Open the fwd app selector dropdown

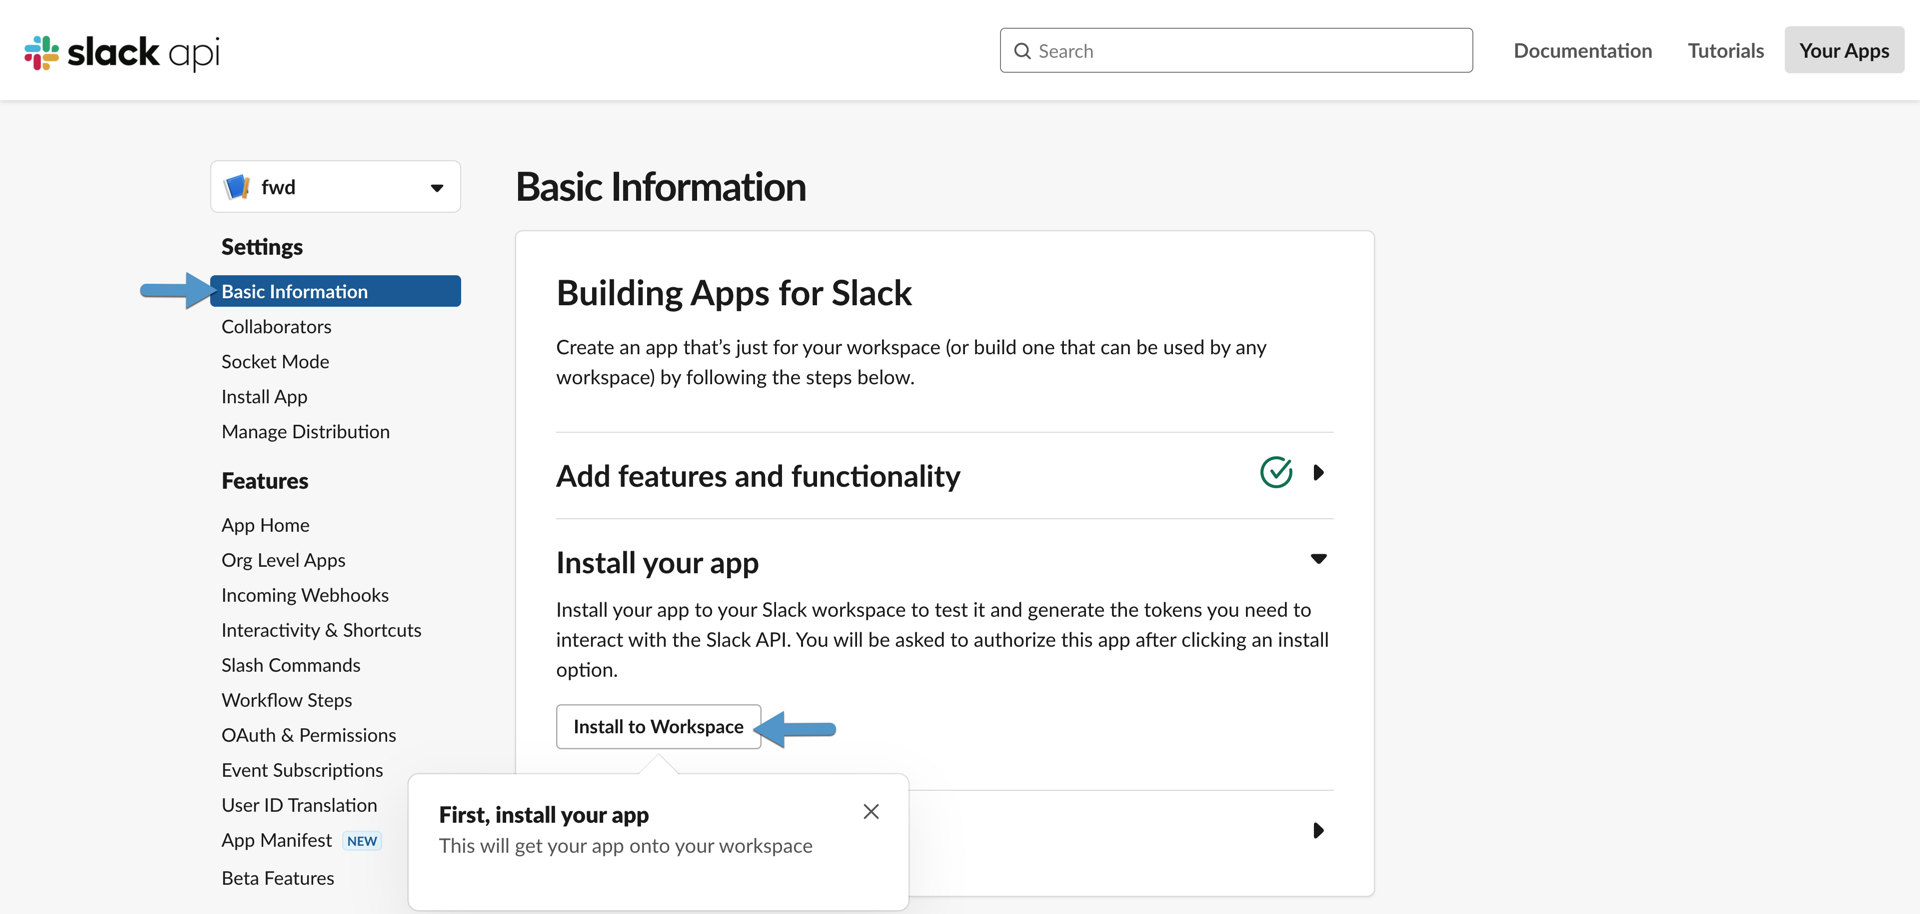point(436,186)
